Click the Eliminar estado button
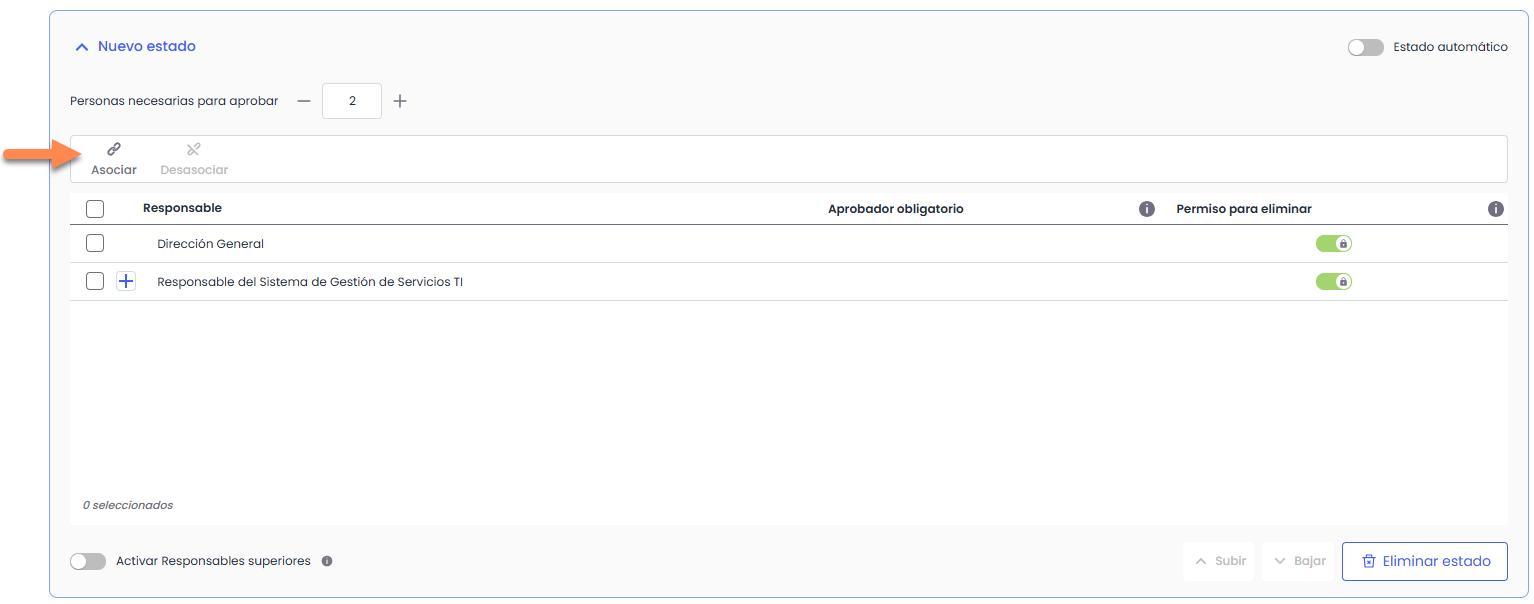Screen dimensions: 1534x604 click(x=1424, y=561)
